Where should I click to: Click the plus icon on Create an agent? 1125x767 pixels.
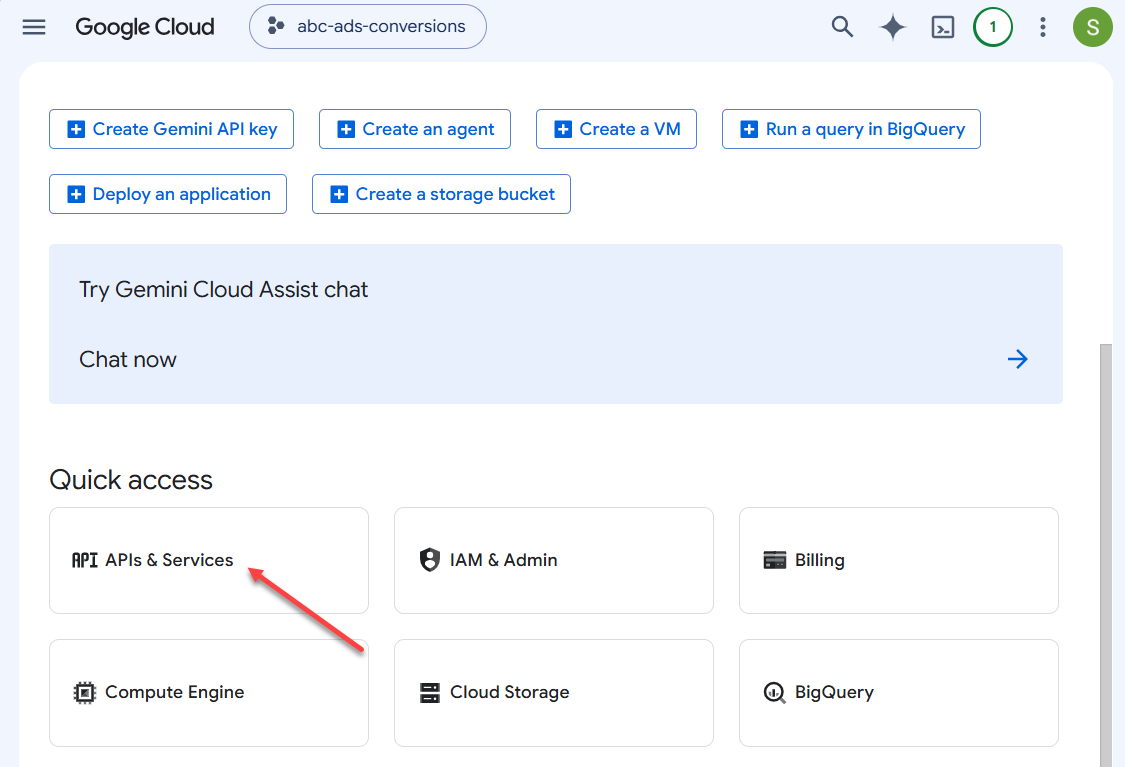(x=346, y=129)
